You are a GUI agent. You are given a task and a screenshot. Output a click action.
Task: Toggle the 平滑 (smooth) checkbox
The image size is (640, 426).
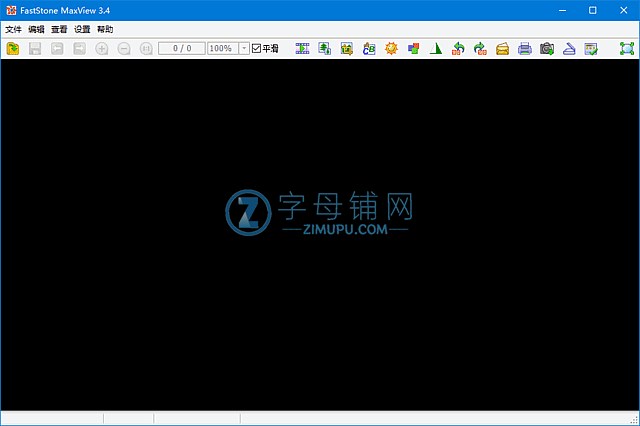(x=256, y=48)
